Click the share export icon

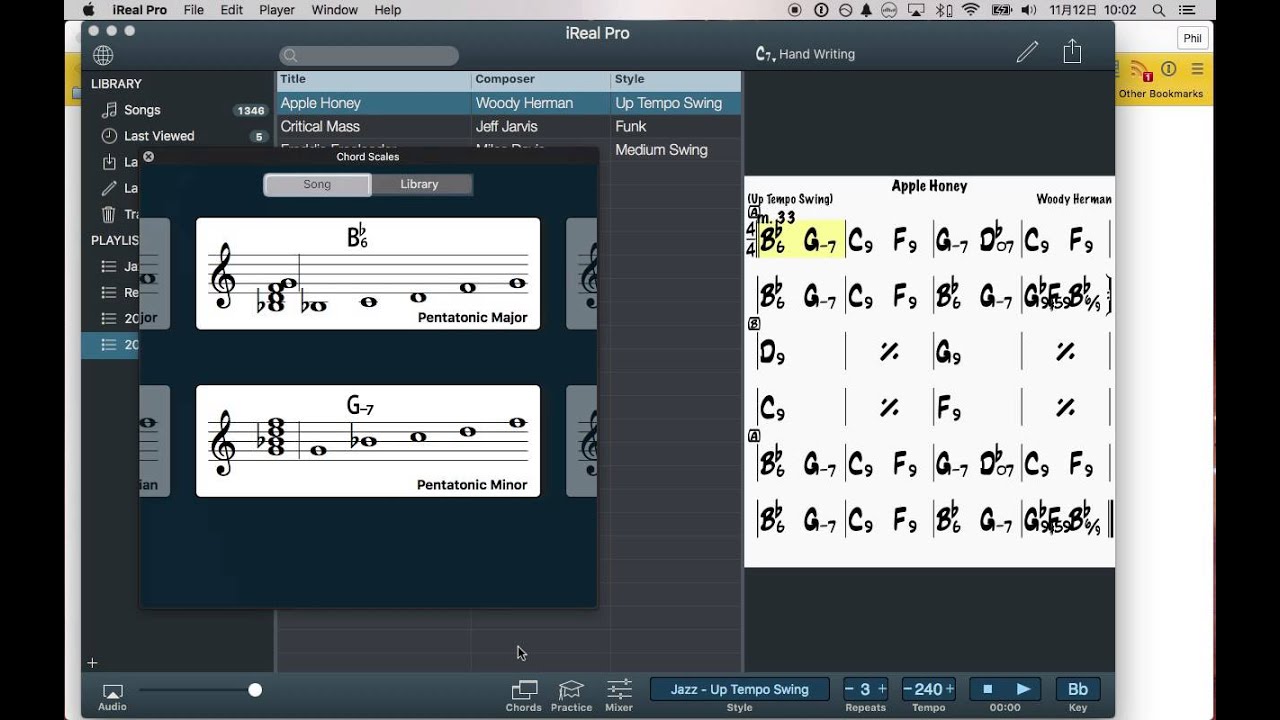(1072, 51)
